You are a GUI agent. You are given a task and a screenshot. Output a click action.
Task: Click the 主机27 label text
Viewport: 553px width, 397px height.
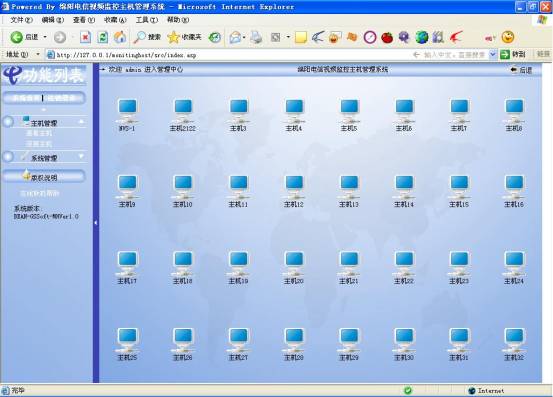click(x=238, y=358)
